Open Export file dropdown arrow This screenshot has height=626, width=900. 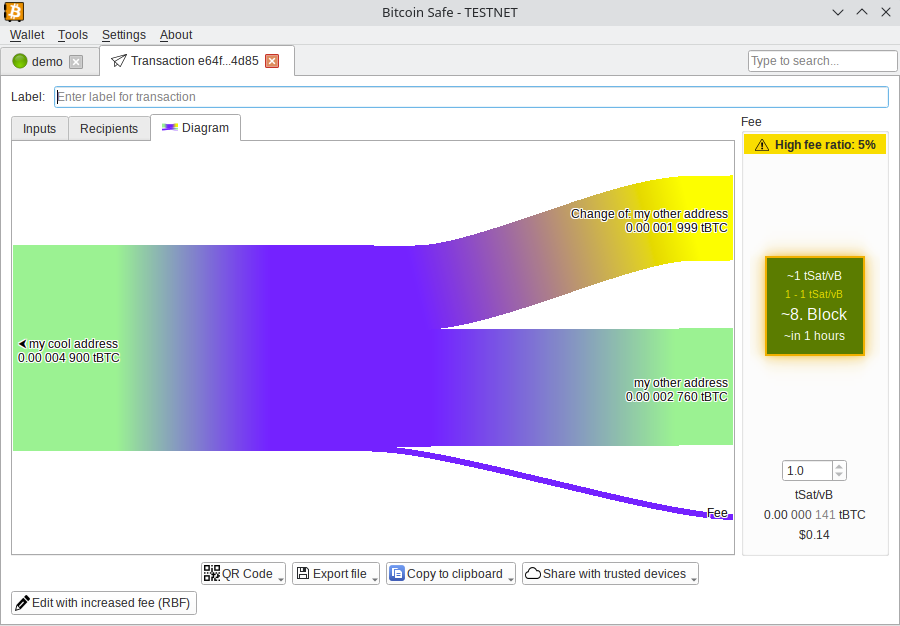coord(375,579)
